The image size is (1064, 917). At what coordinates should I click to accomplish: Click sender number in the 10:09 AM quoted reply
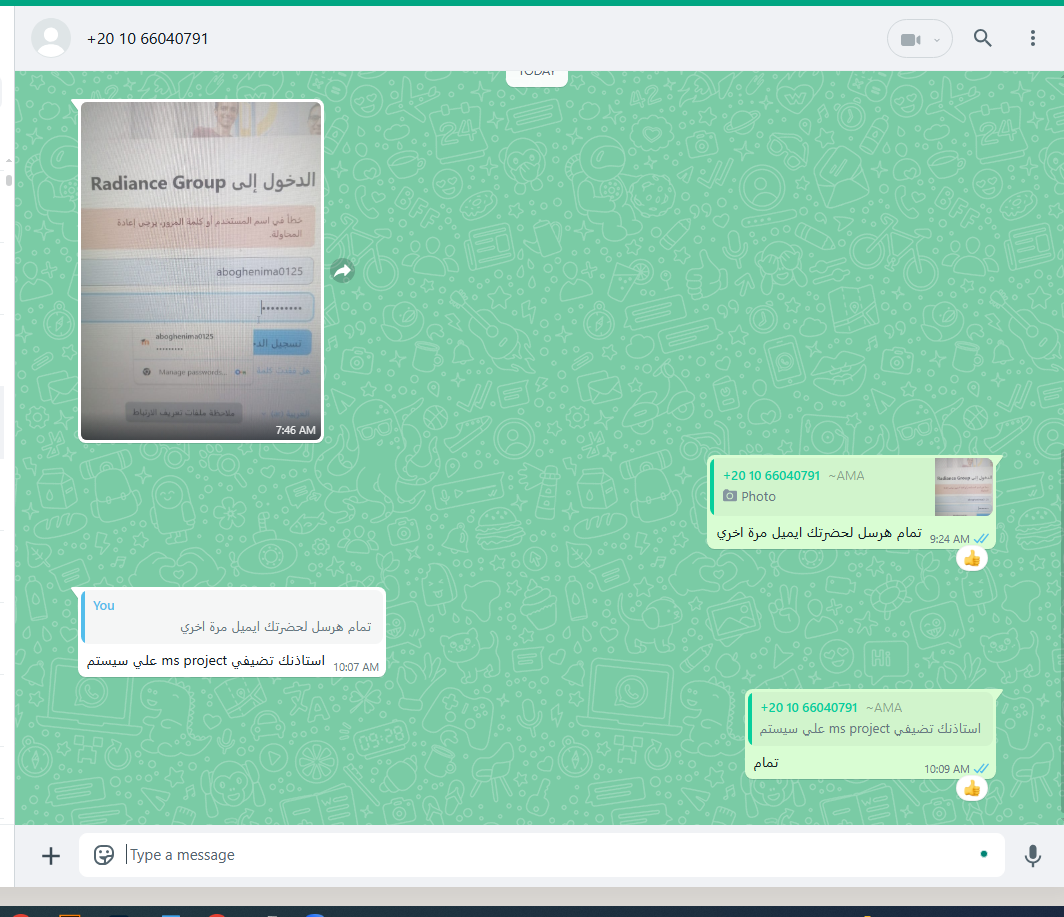(x=809, y=708)
